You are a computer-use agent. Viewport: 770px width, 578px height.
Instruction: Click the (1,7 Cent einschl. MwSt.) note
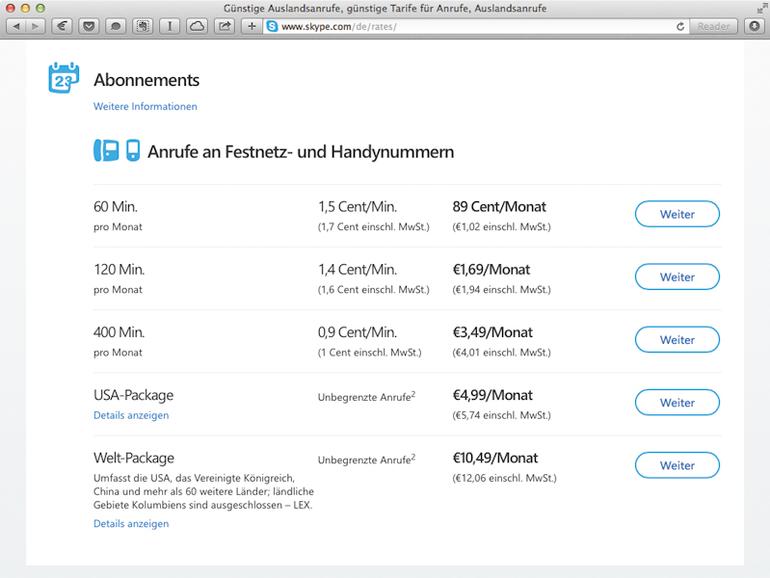[373, 227]
